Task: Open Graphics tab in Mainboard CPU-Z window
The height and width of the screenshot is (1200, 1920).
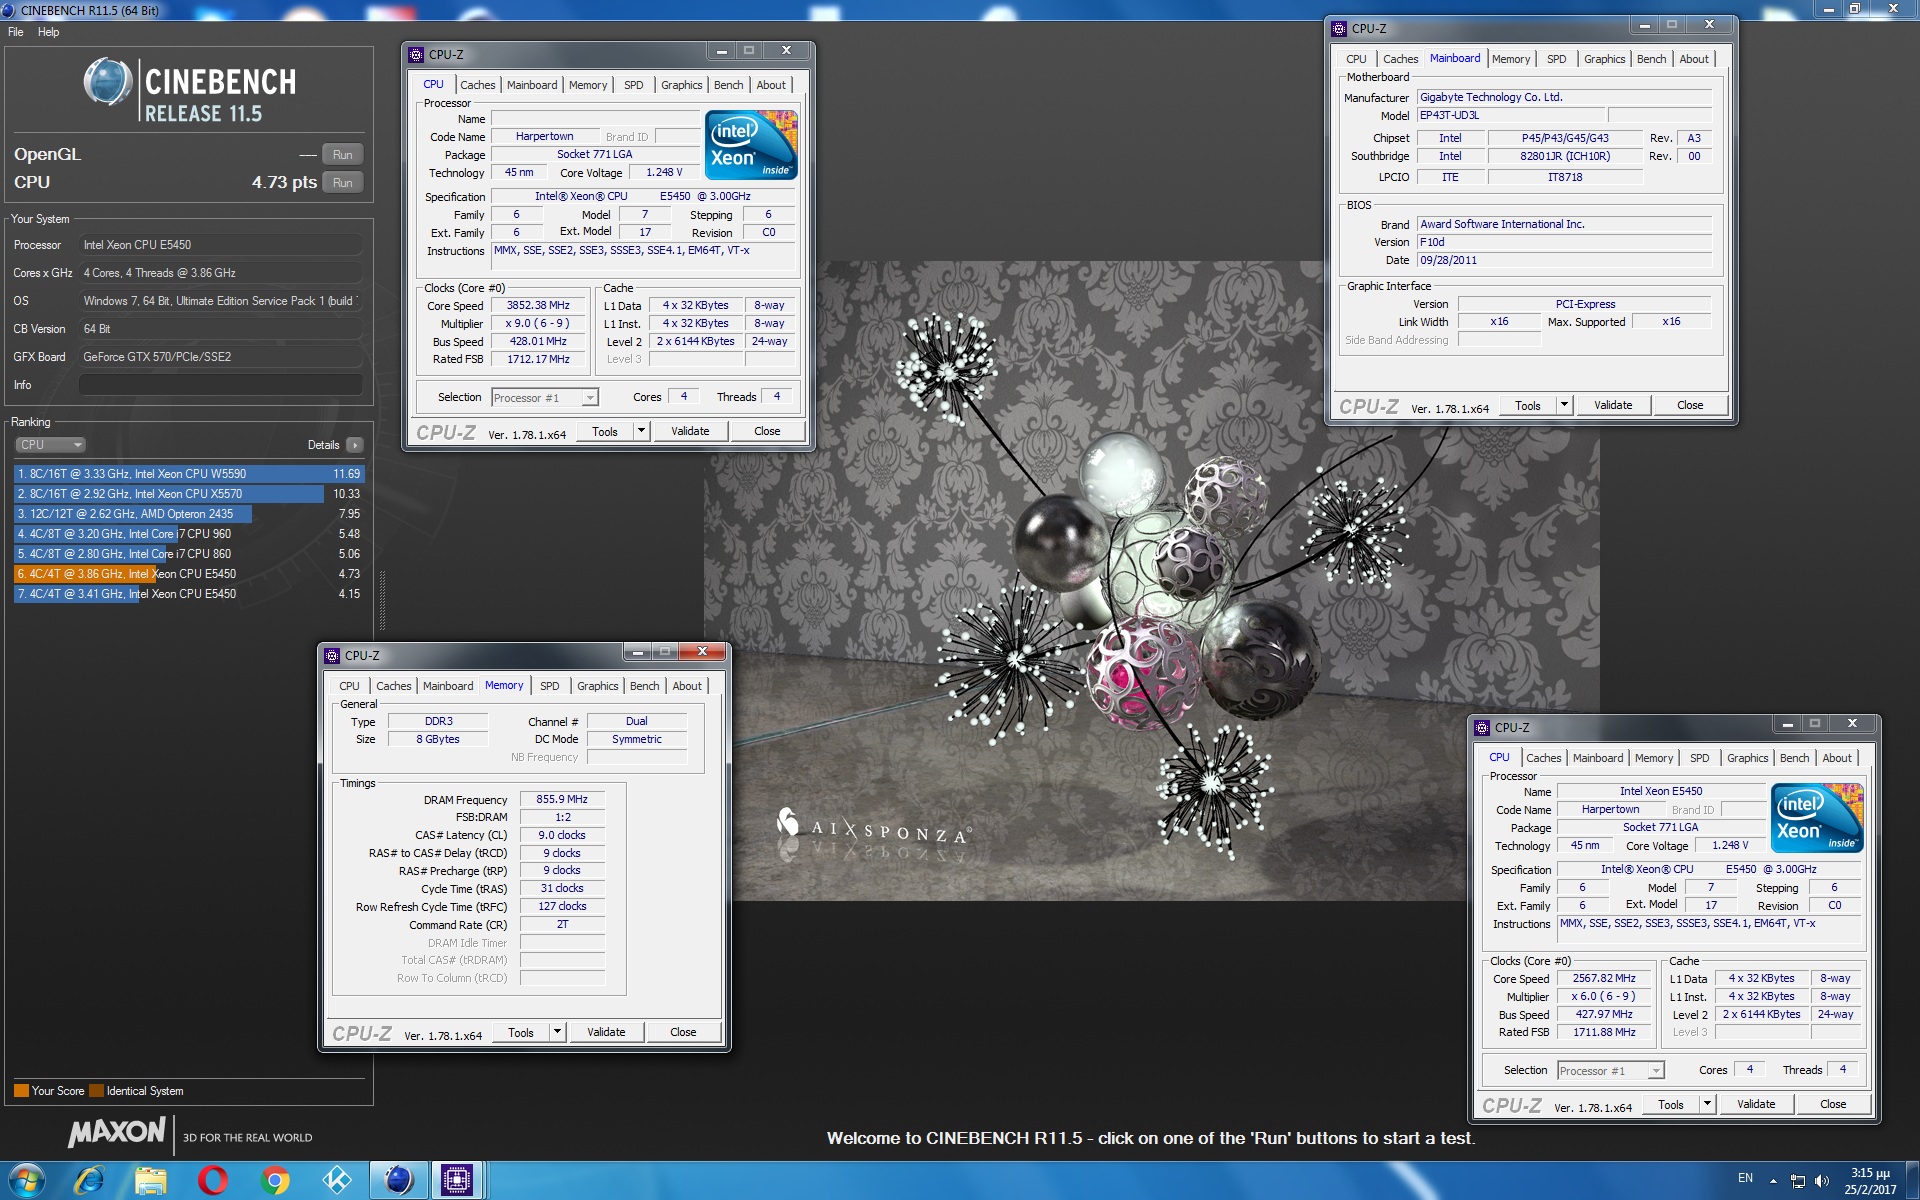Action: (x=1604, y=59)
